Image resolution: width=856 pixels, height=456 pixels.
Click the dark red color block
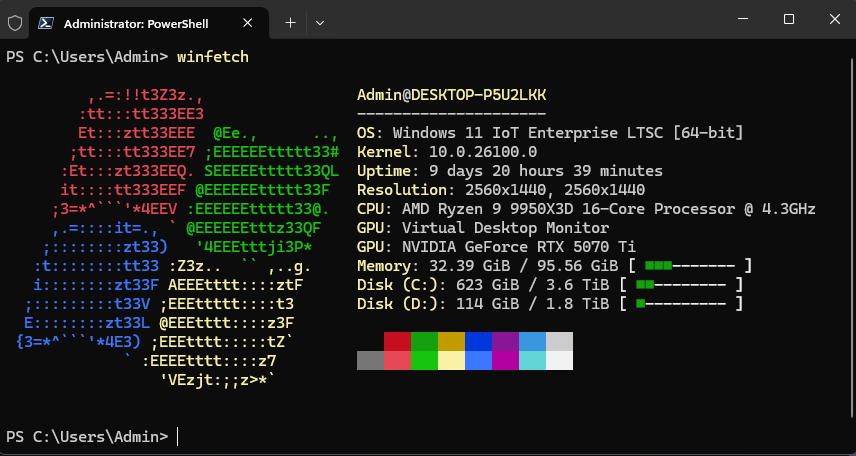tap(397, 341)
